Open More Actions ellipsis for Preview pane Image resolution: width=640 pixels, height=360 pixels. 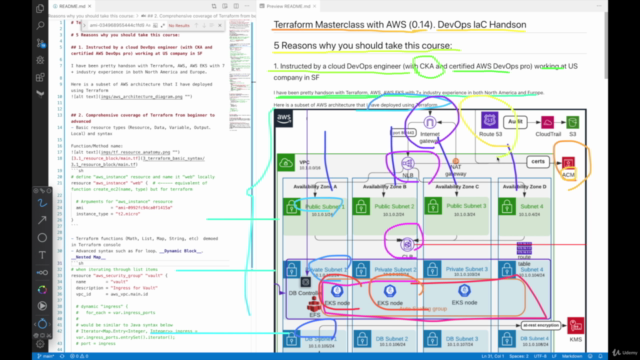(599, 6)
